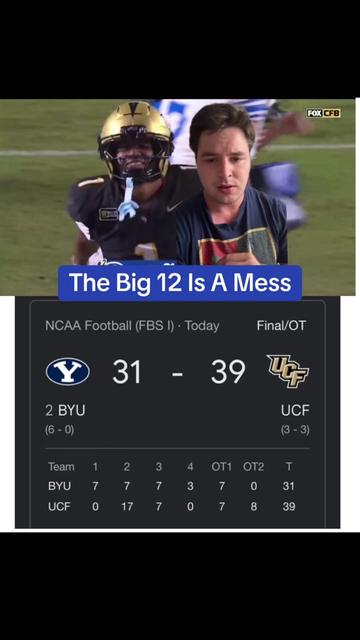Click the Final/OT game status label
Viewport: 360px width, 640px height.
pyautogui.click(x=281, y=326)
